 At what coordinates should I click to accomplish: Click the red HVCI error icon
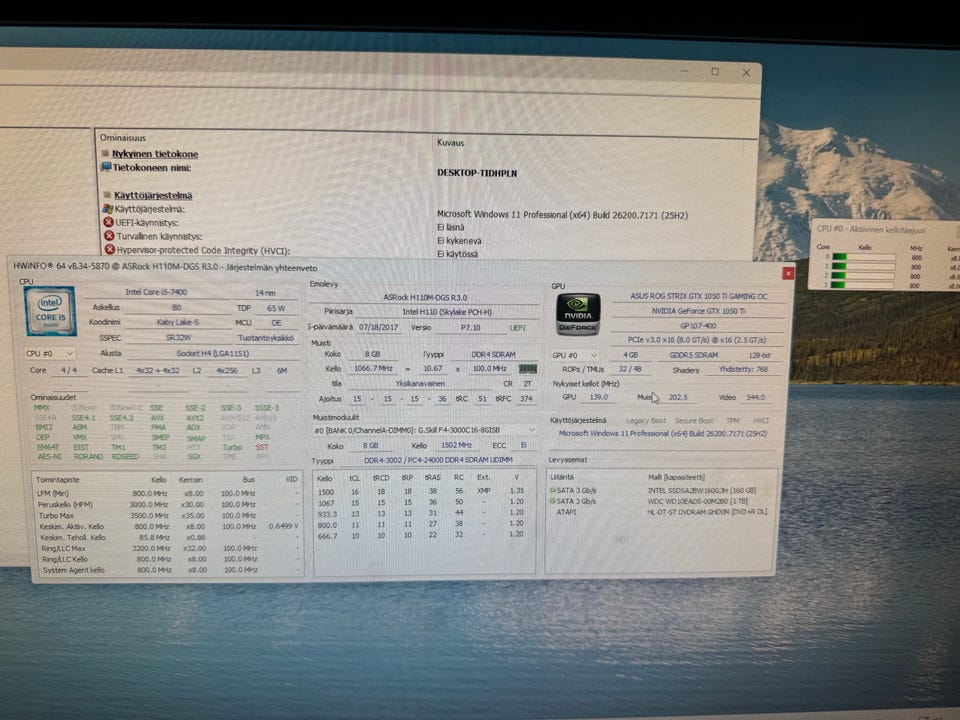[110, 249]
